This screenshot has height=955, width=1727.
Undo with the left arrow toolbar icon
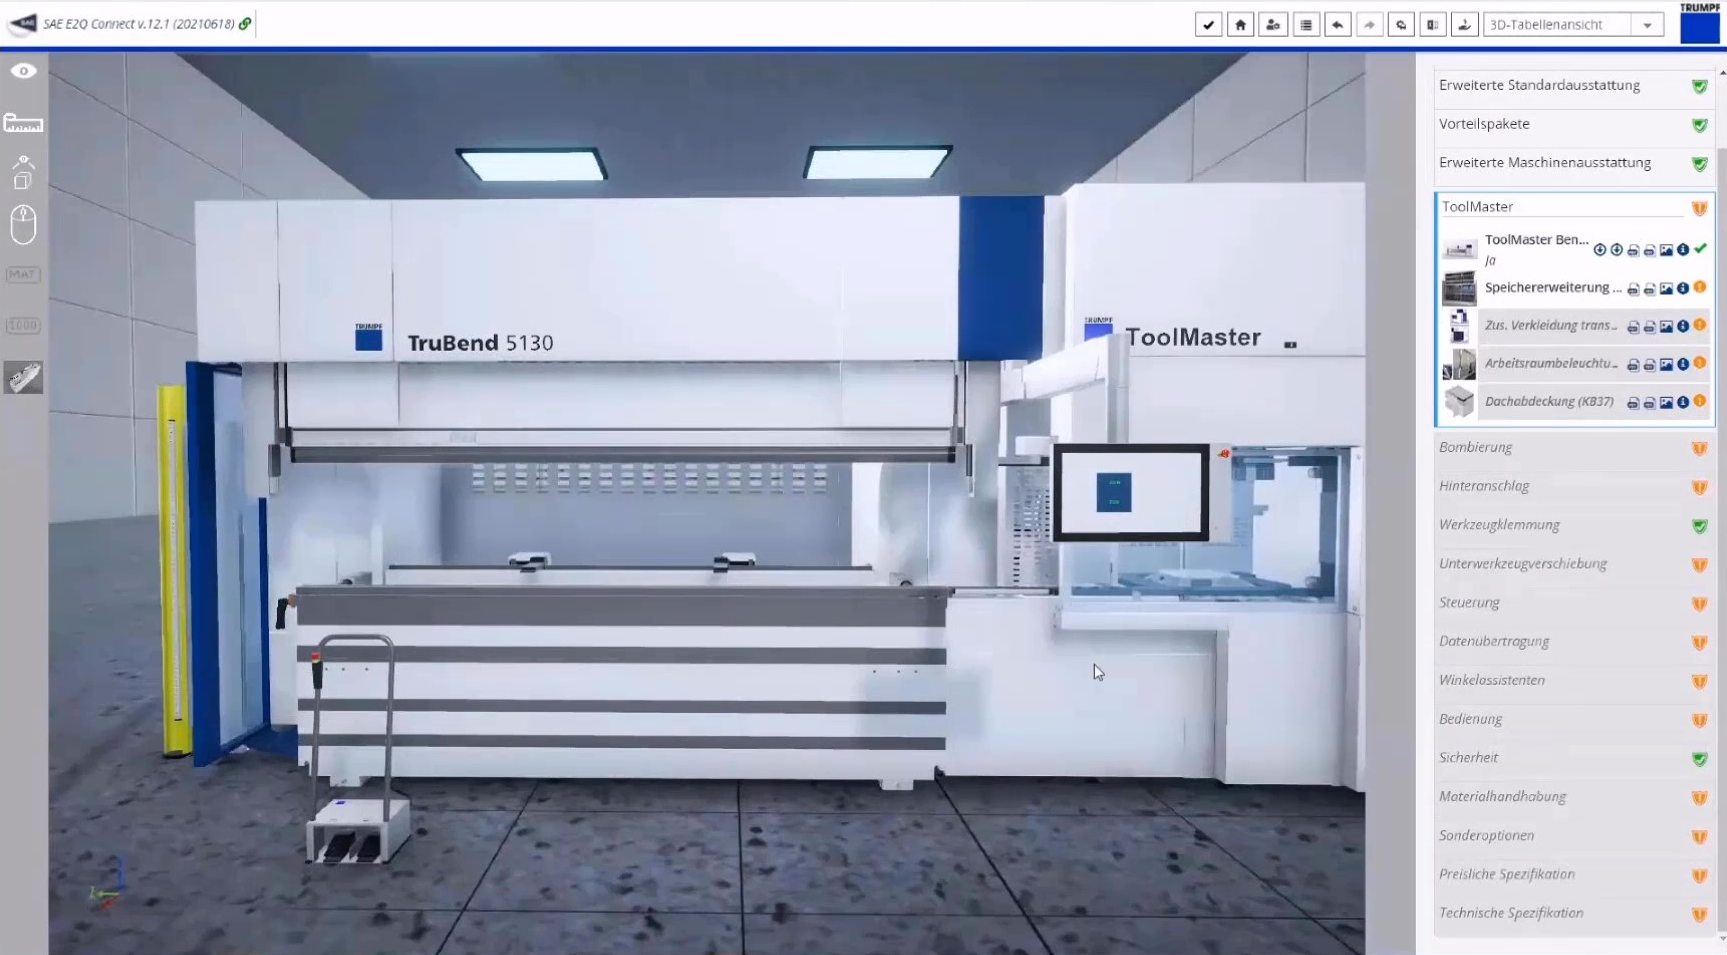point(1337,25)
